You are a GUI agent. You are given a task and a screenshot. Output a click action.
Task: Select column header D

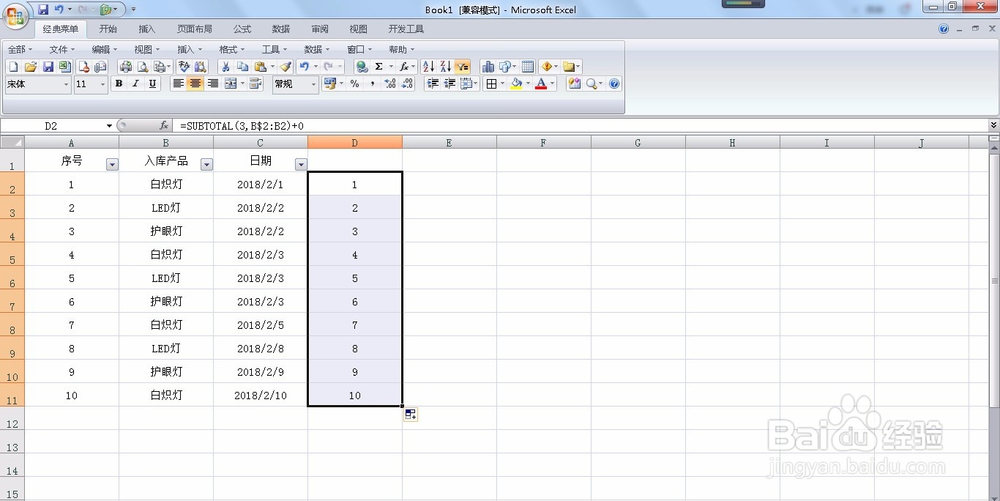355,143
